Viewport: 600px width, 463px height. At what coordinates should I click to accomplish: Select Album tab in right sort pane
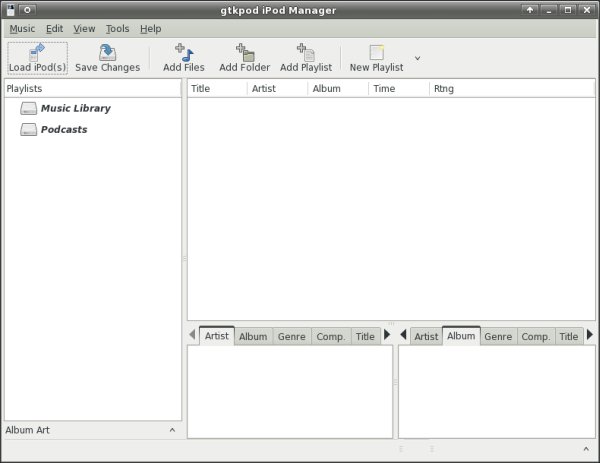pyautogui.click(x=461, y=336)
